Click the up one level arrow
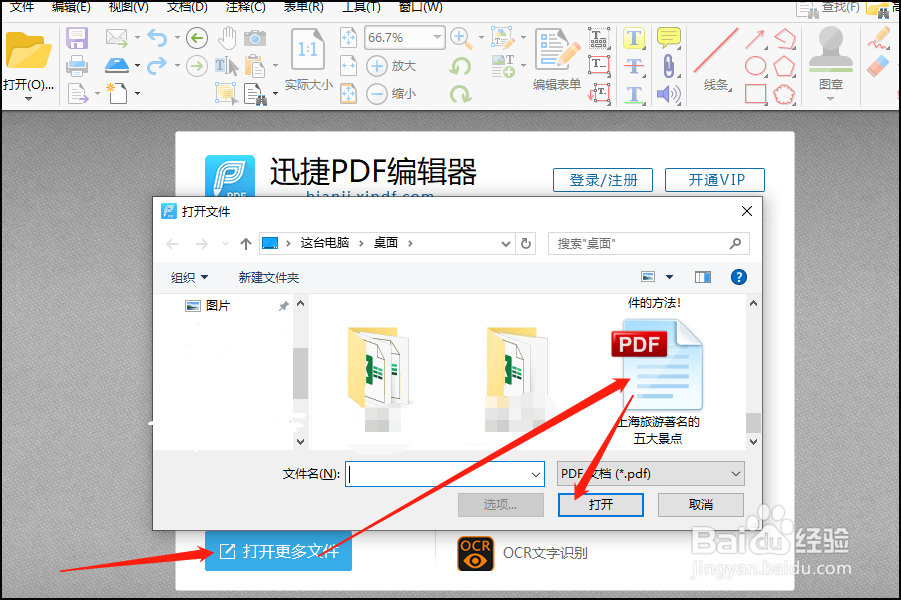 click(x=246, y=244)
